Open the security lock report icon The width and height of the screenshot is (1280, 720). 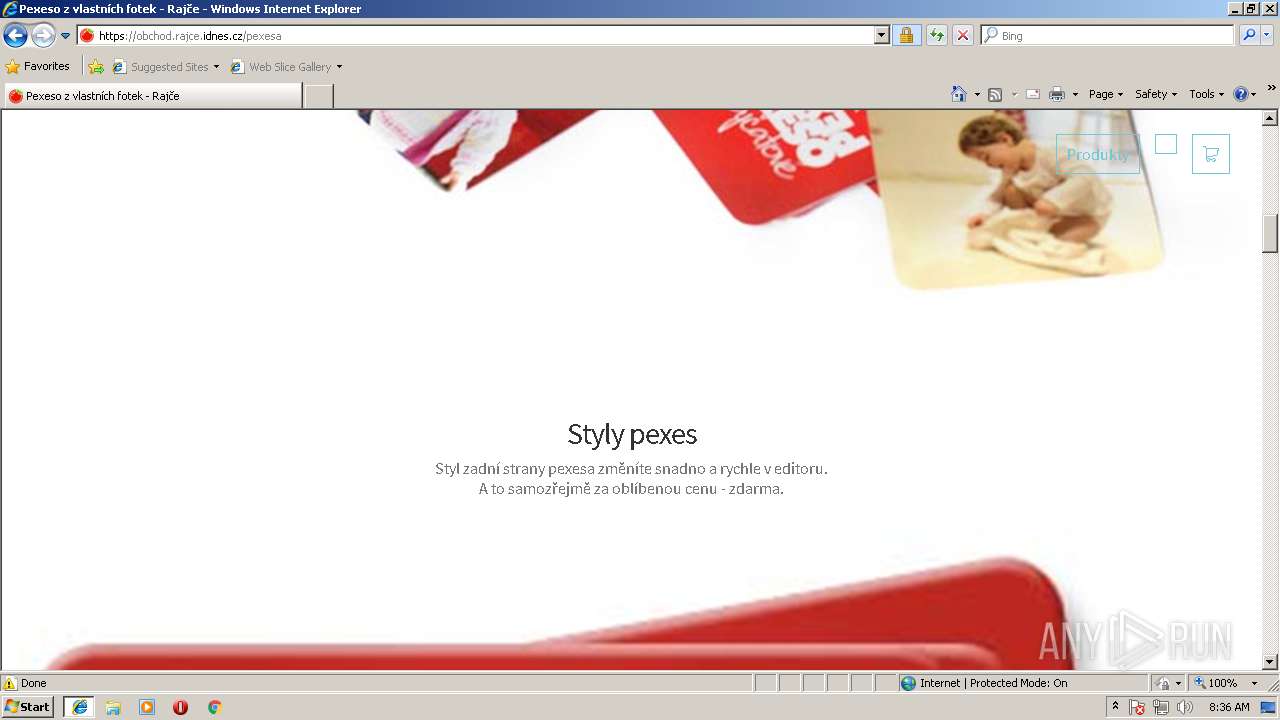coord(906,35)
